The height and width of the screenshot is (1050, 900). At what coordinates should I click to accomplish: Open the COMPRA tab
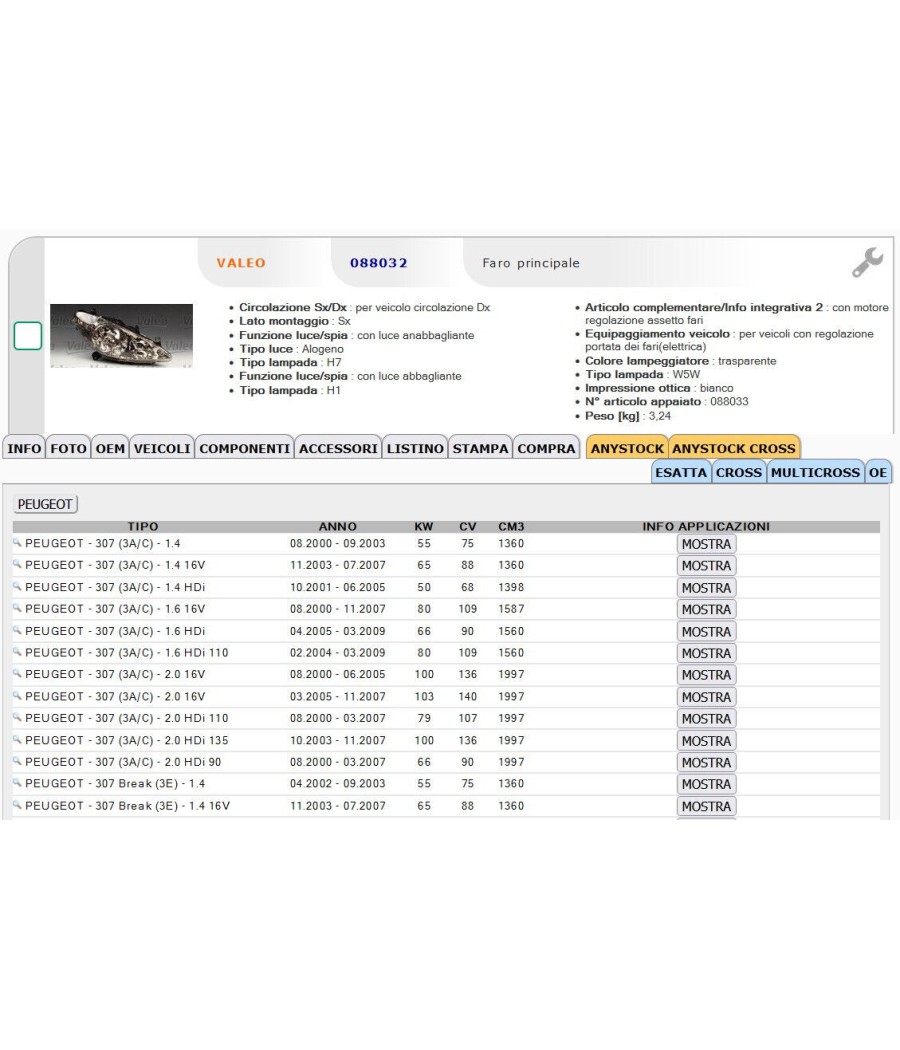(x=546, y=448)
